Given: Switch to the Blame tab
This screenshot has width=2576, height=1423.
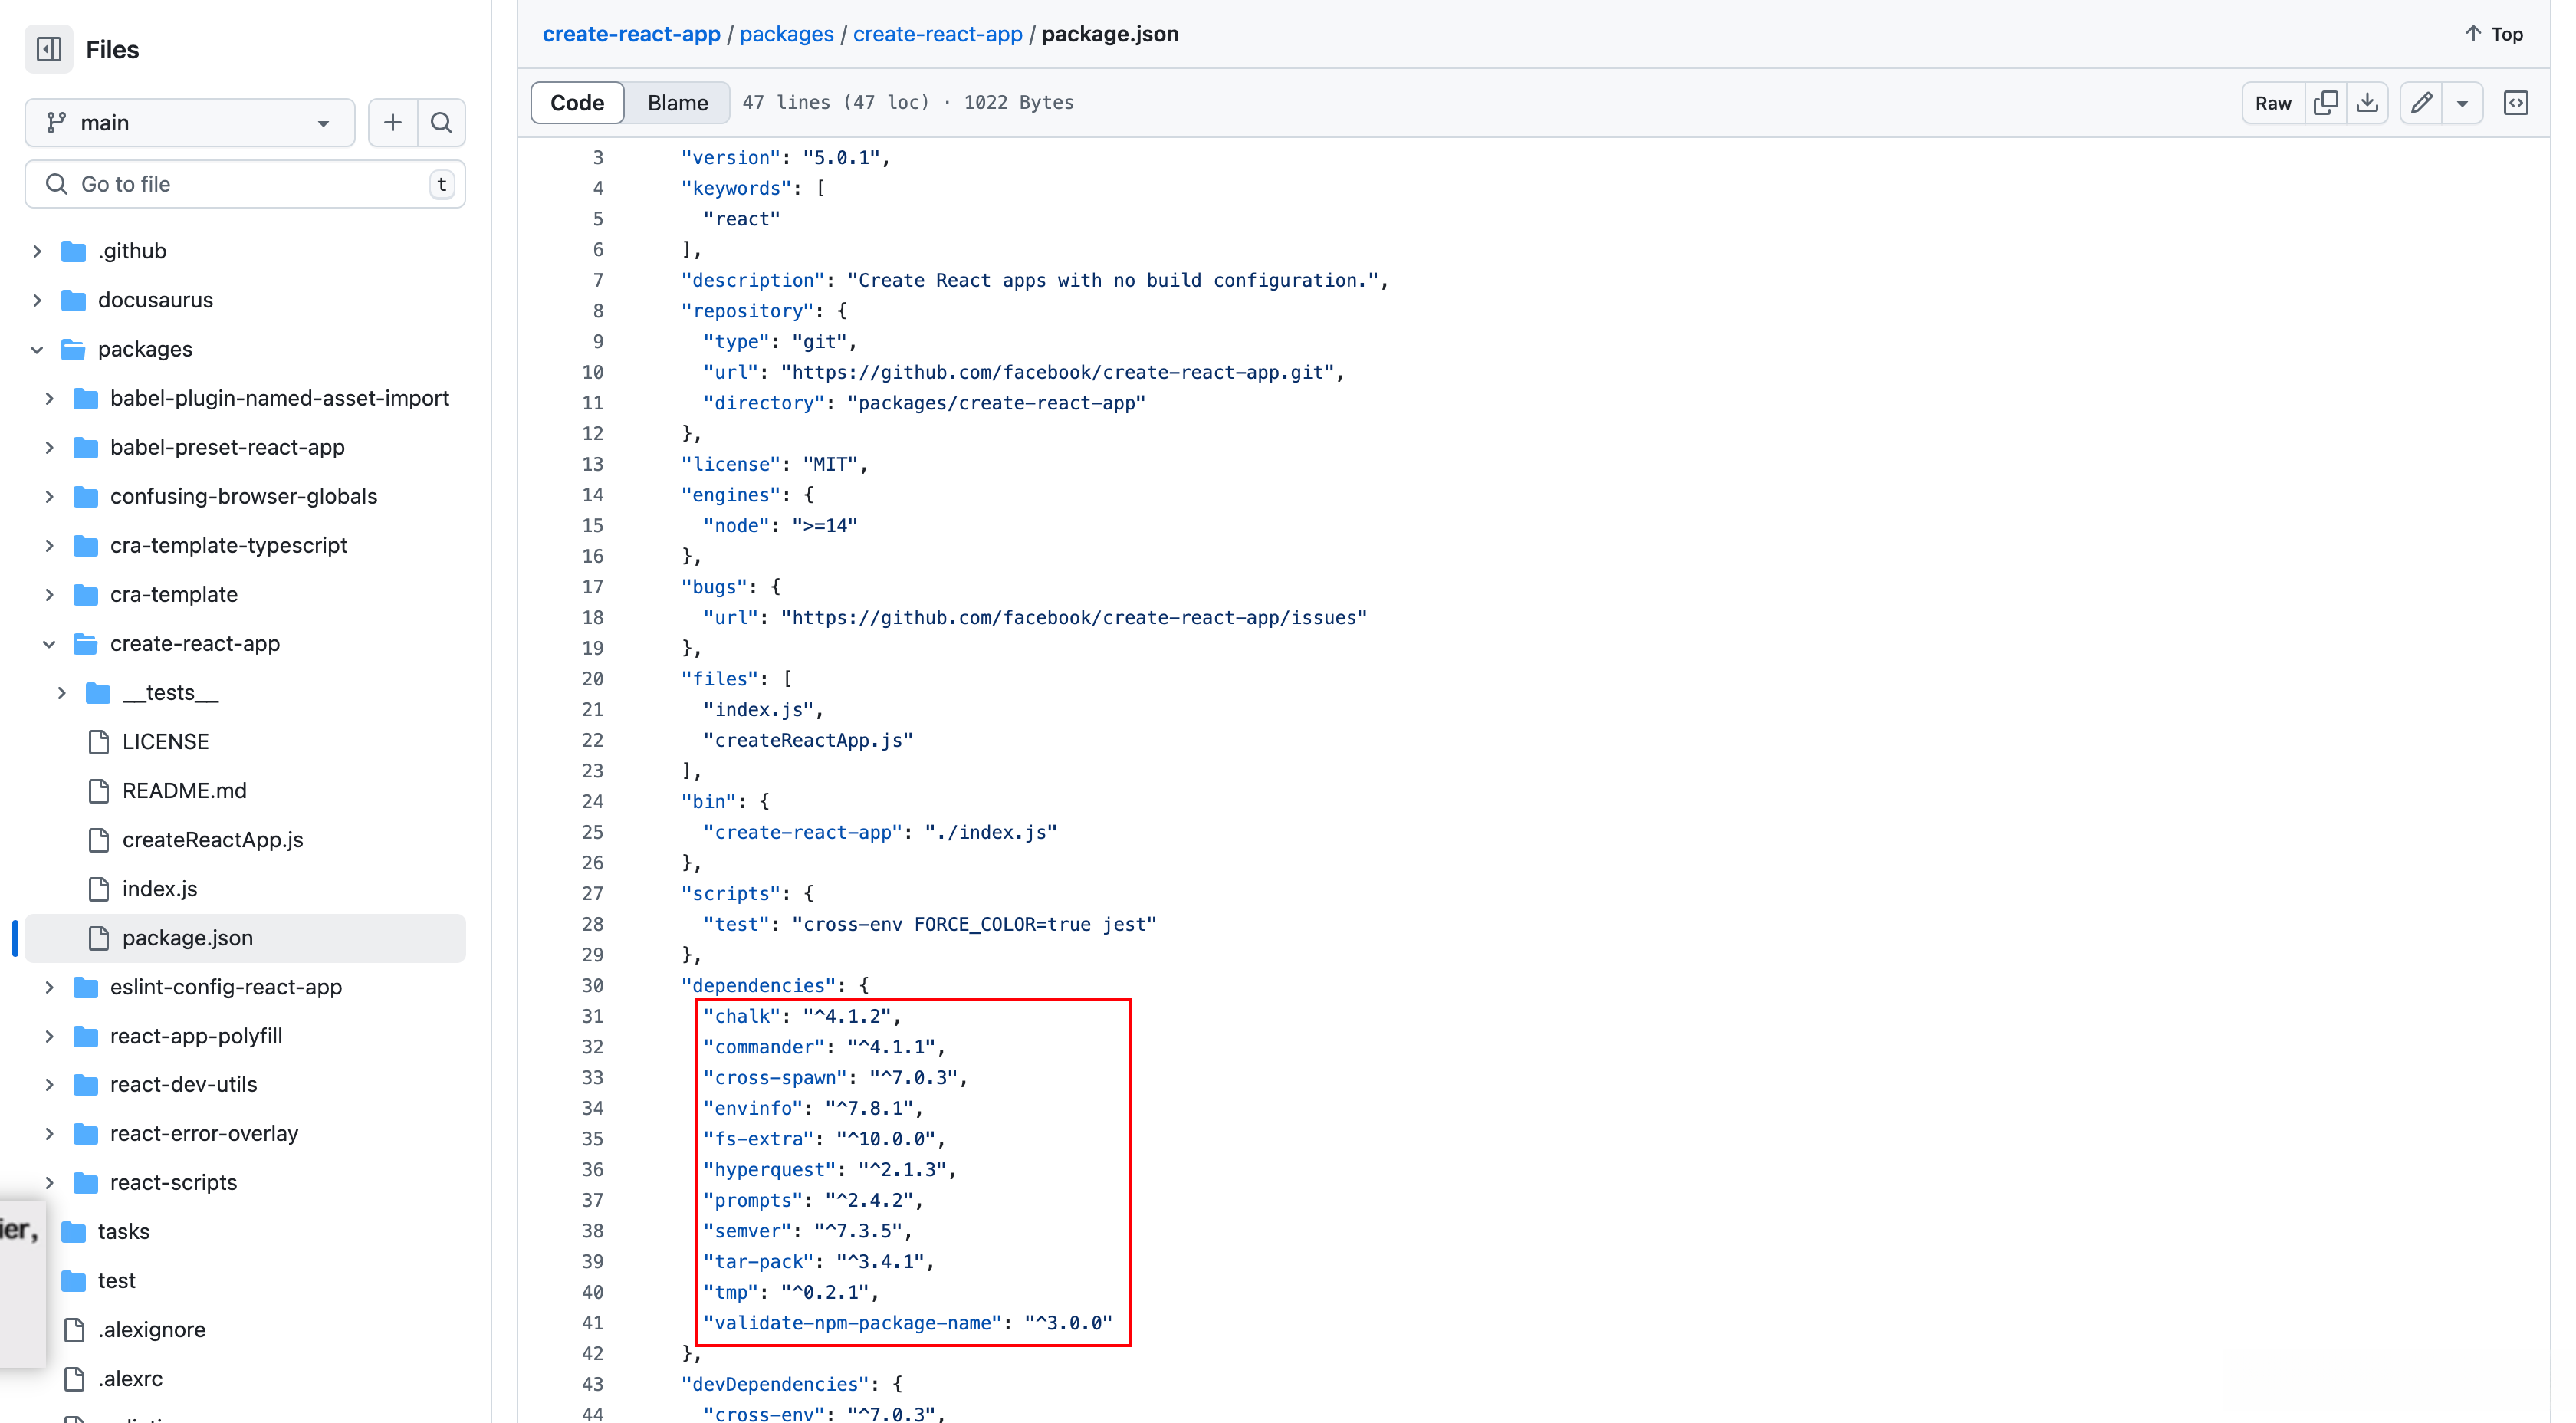Looking at the screenshot, I should point(677,103).
